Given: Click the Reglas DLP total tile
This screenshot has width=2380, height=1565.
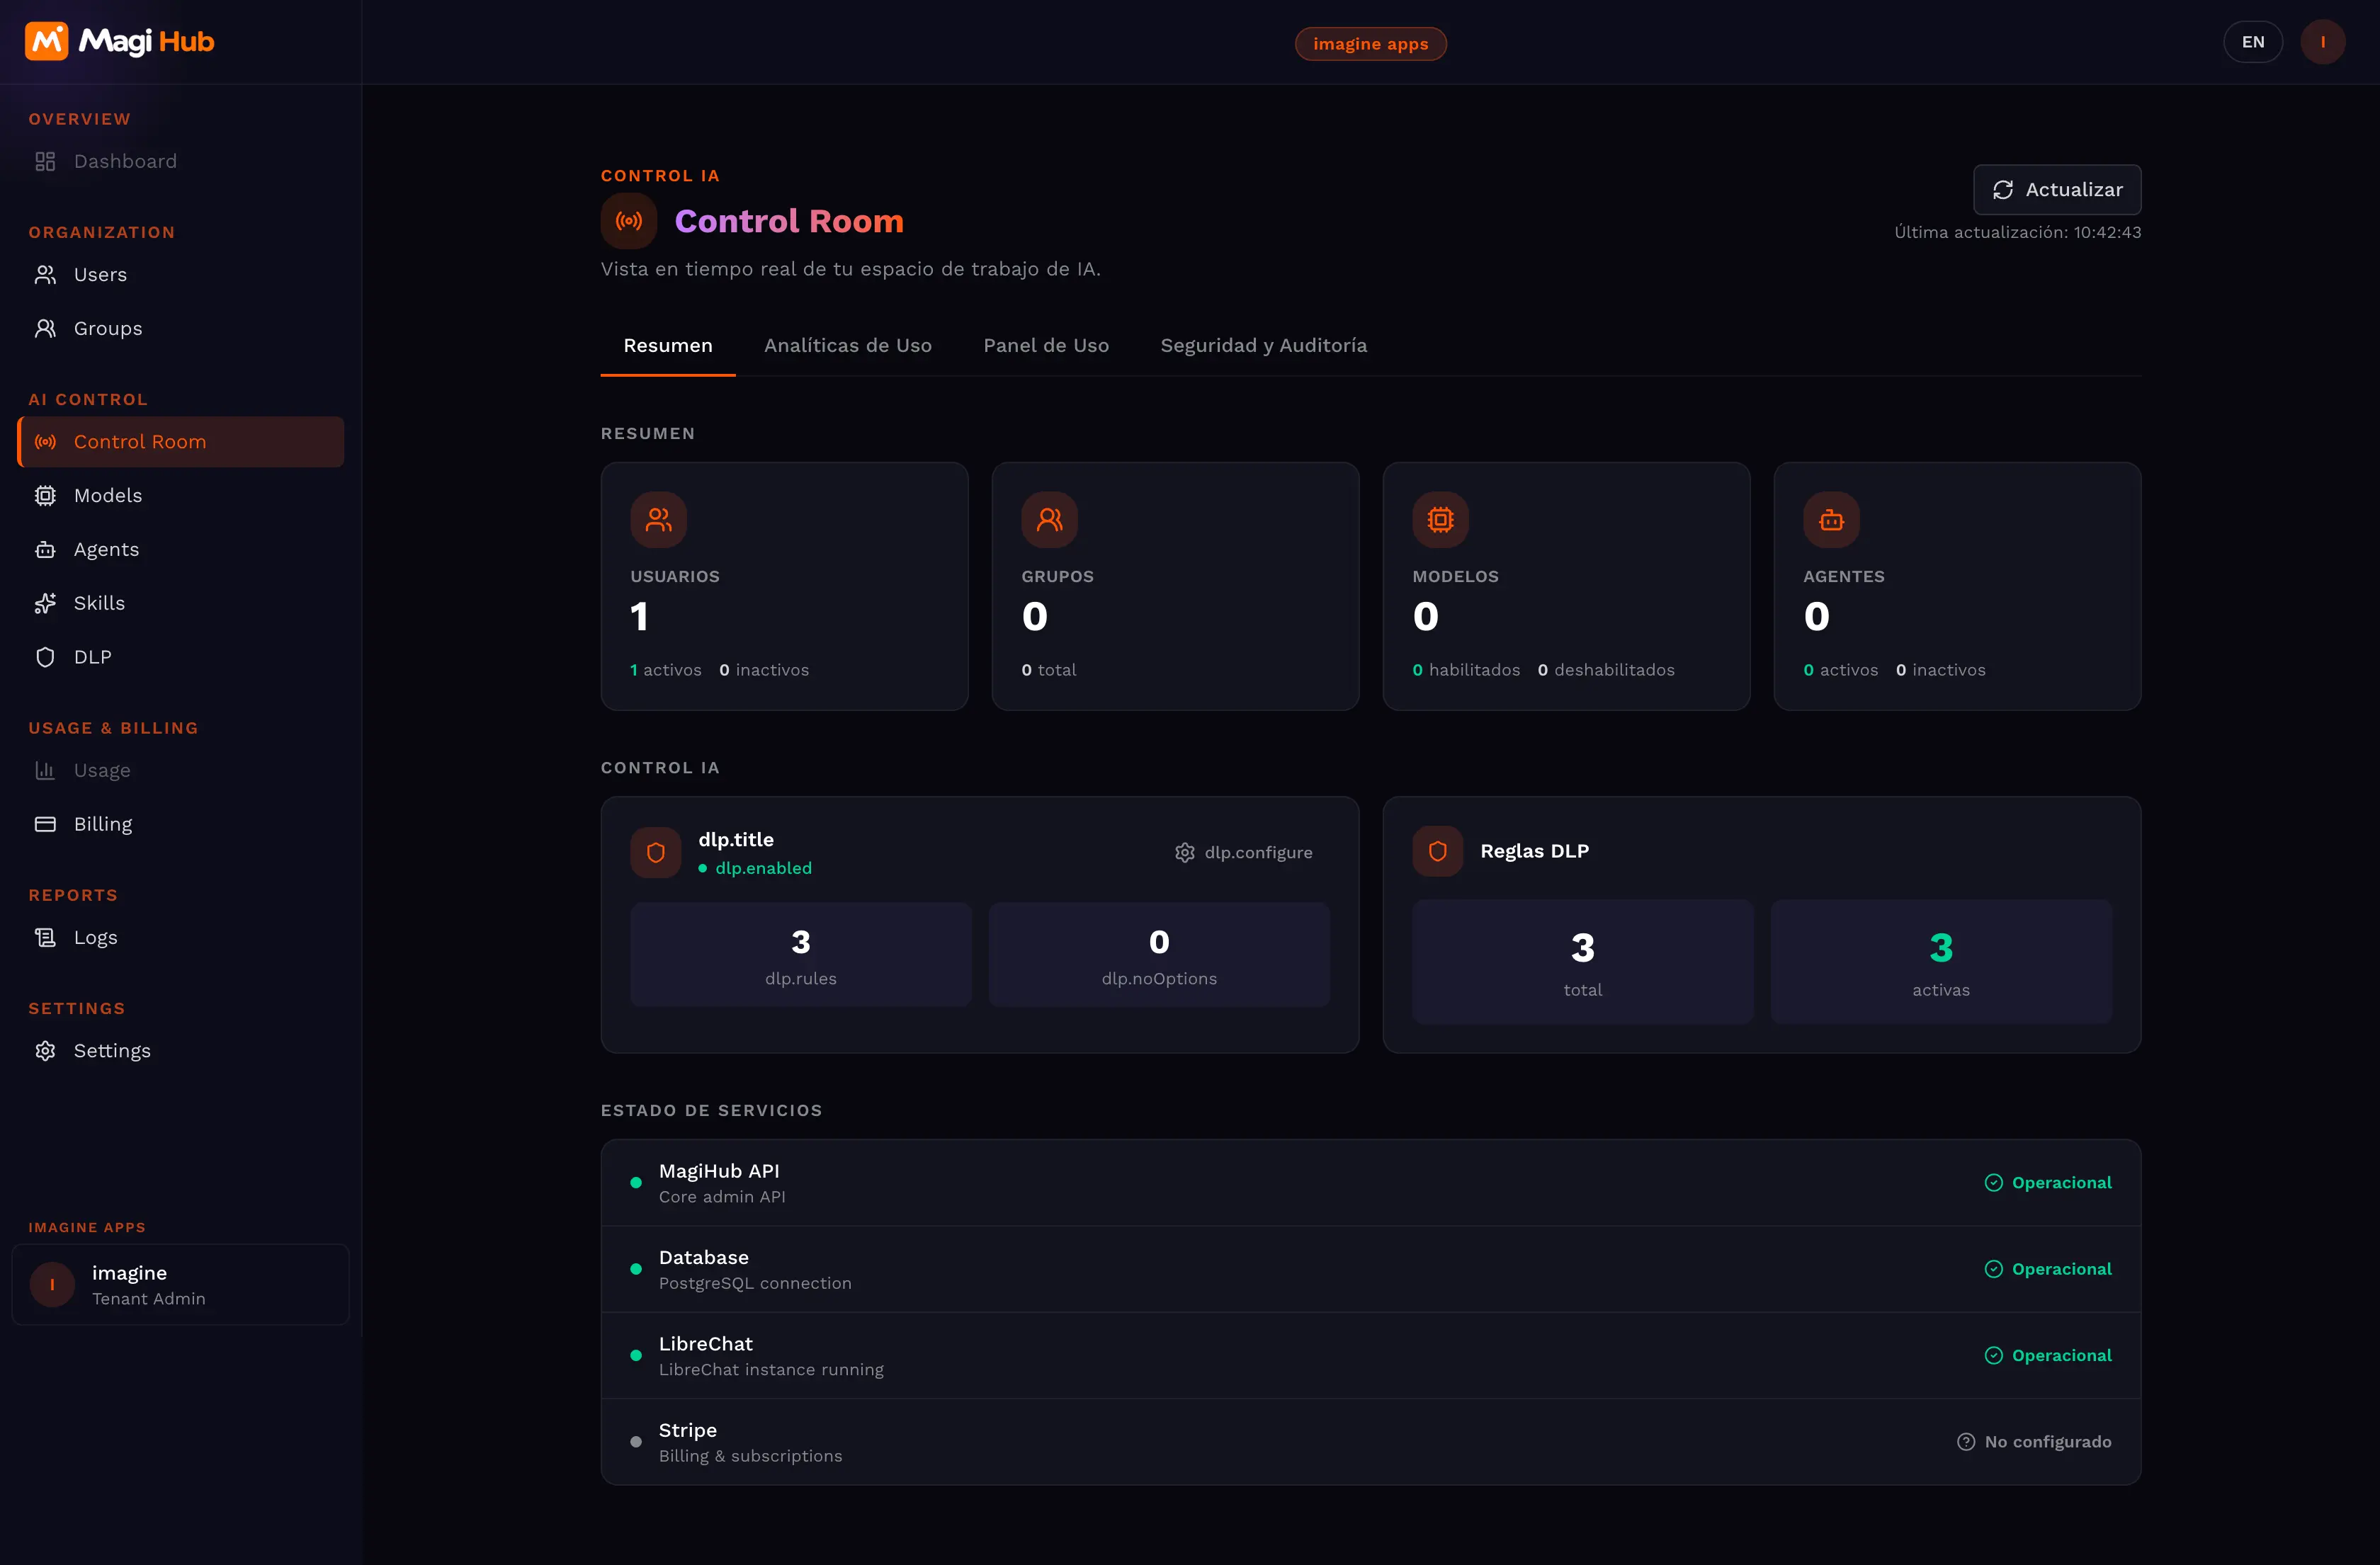Looking at the screenshot, I should pyautogui.click(x=1582, y=962).
